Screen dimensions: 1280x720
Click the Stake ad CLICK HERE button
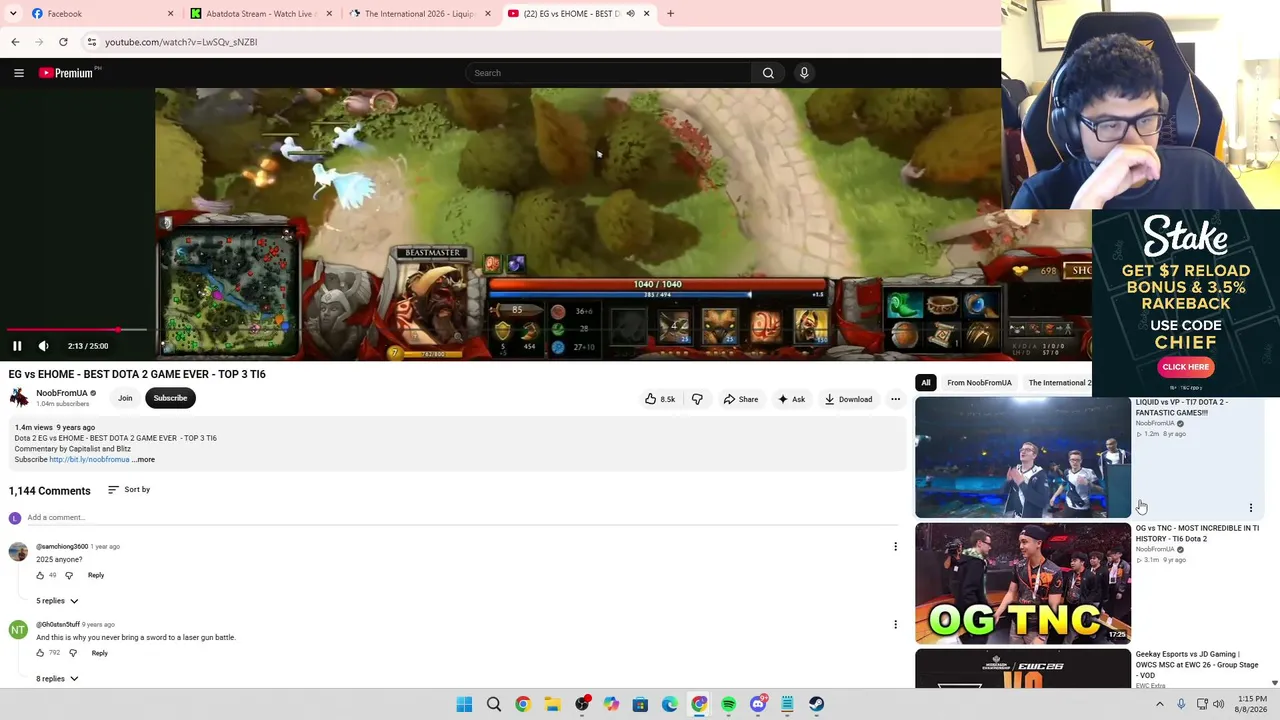(1185, 367)
